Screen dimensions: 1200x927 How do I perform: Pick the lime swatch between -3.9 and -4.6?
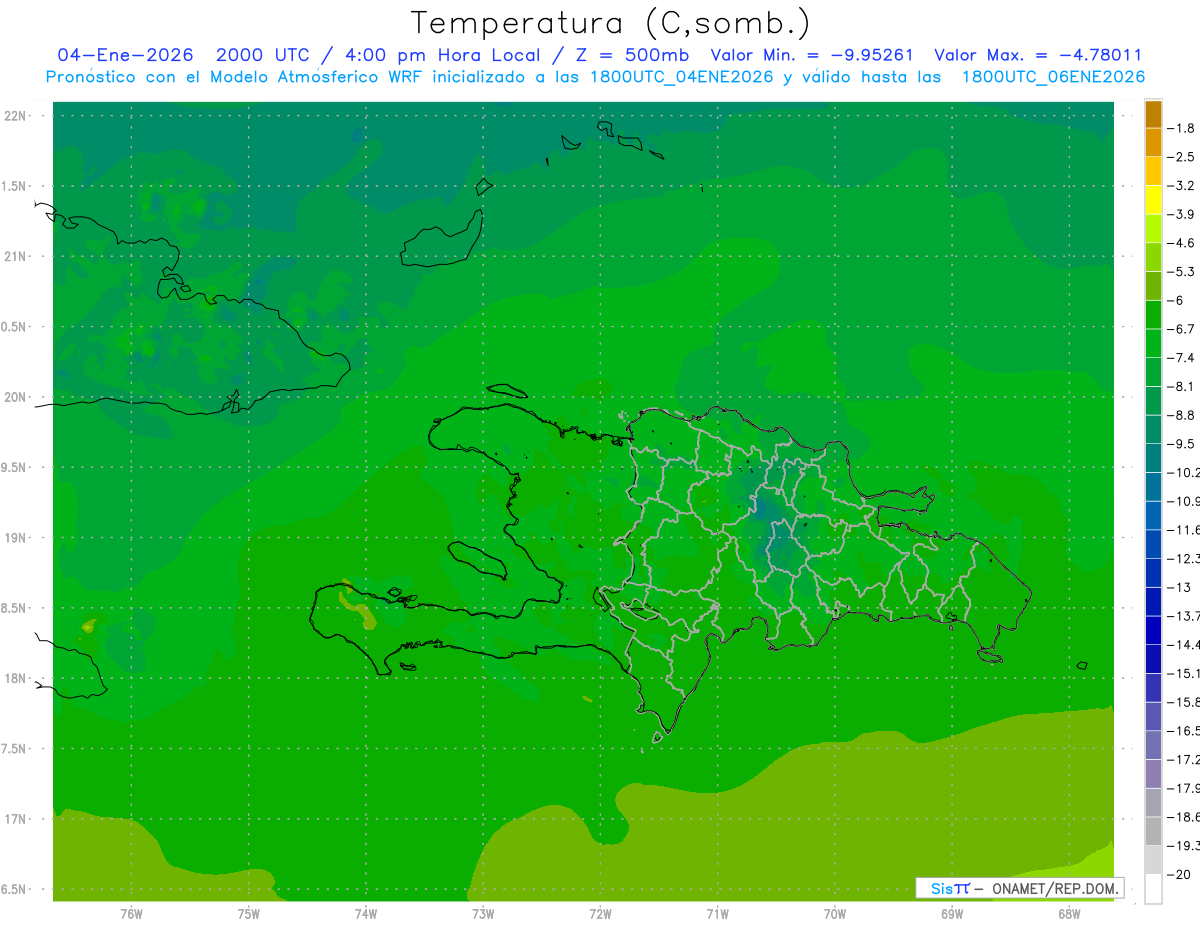click(1153, 228)
